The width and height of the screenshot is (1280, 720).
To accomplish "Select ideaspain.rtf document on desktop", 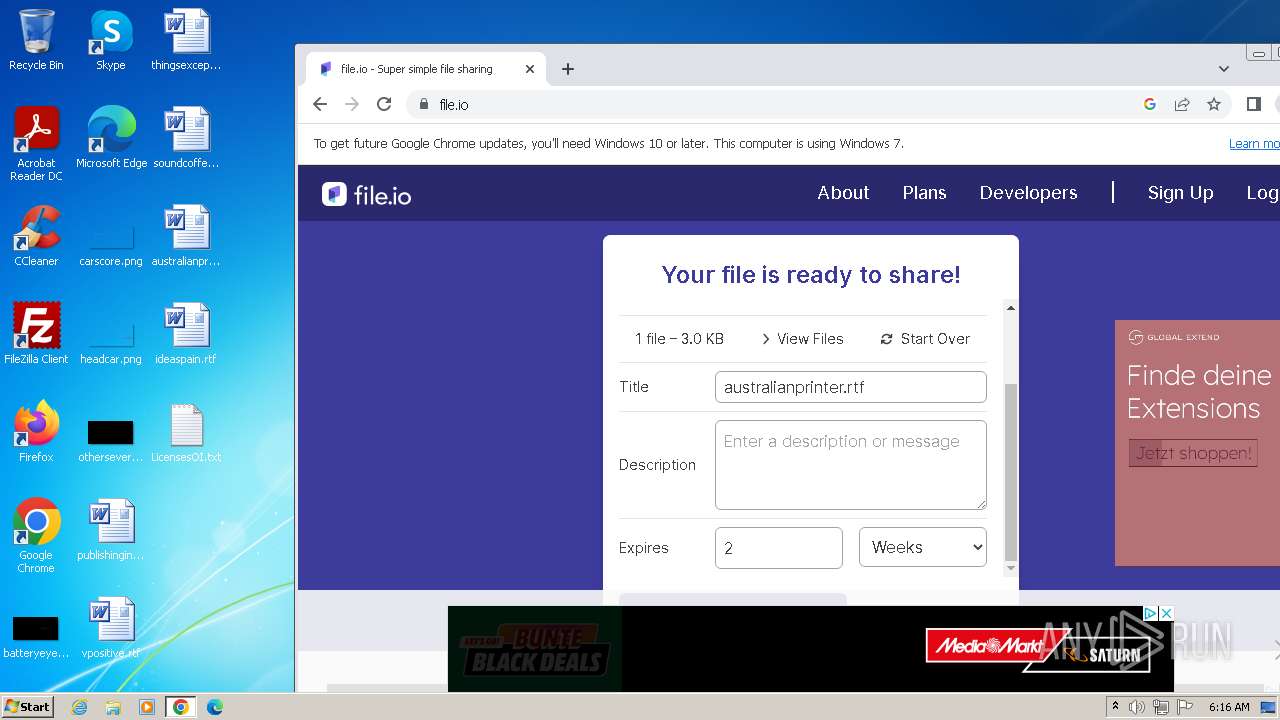I will tap(186, 333).
